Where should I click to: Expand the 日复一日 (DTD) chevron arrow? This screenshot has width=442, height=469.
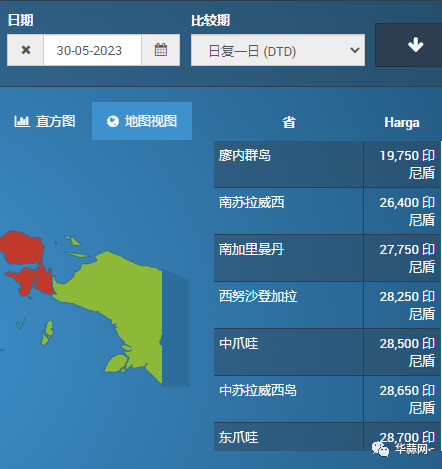354,50
